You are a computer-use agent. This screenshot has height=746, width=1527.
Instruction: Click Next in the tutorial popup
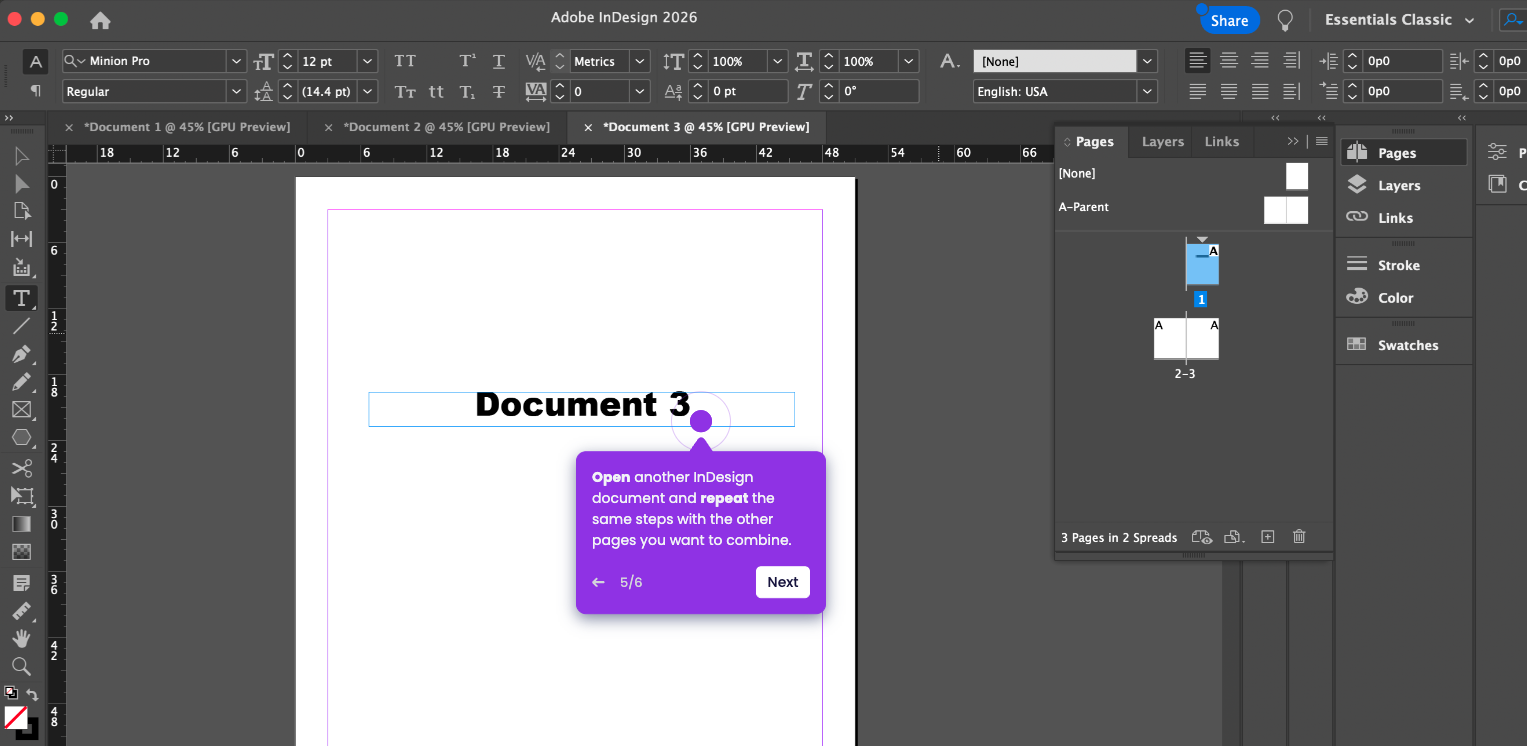click(782, 582)
